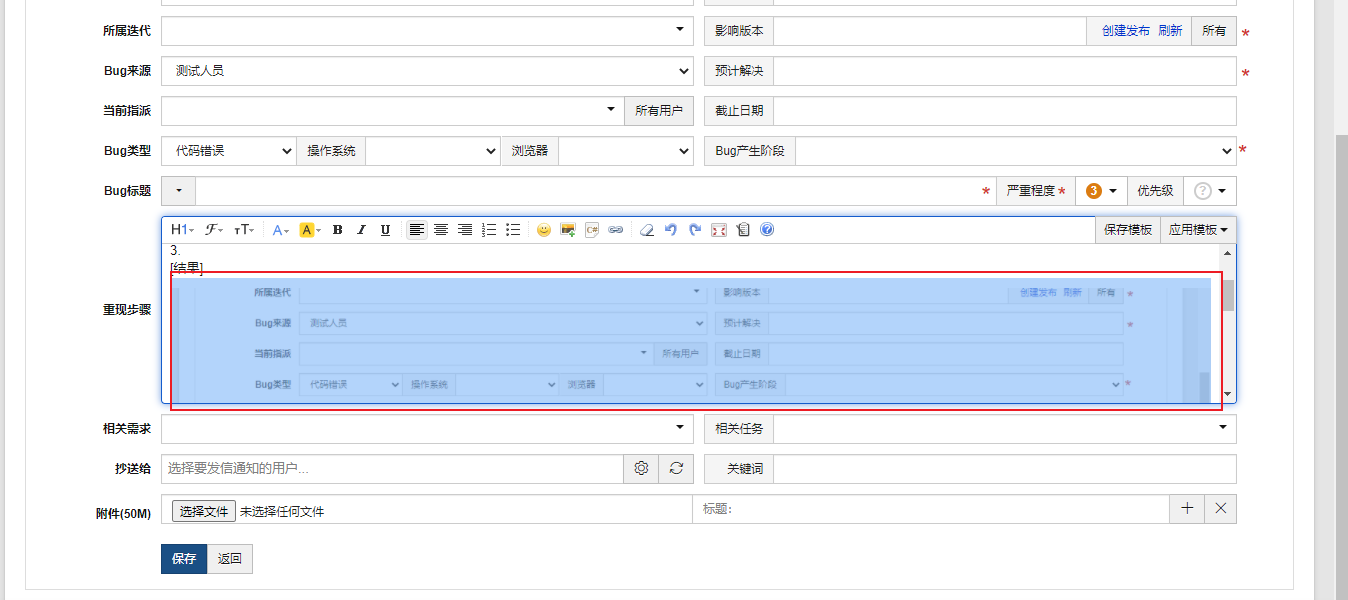Click the 选择文件 file button
This screenshot has width=1348, height=600.
click(204, 511)
